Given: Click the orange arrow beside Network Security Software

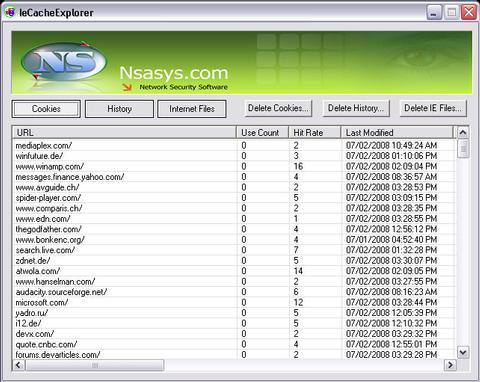Looking at the screenshot, I should 127,87.
